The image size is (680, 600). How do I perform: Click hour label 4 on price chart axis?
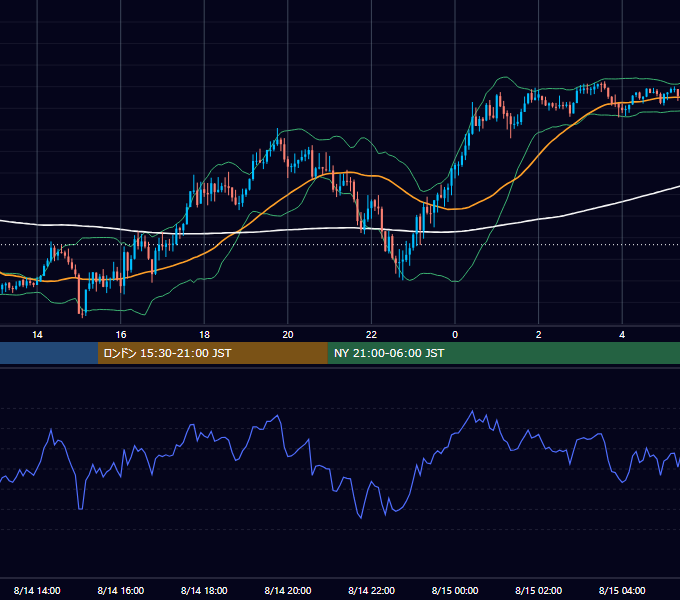[x=622, y=335]
